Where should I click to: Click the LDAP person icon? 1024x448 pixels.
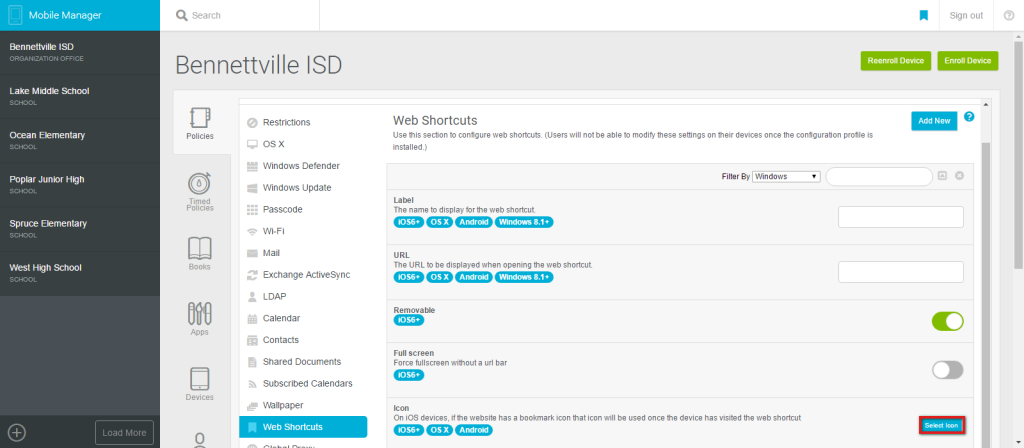click(x=252, y=296)
